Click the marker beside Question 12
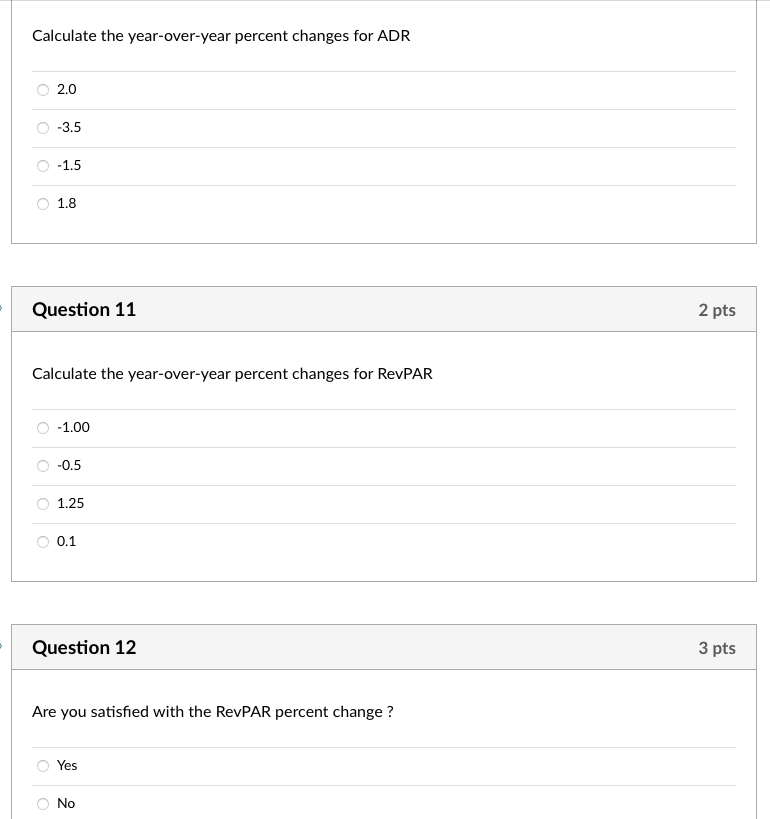 (x=3, y=647)
